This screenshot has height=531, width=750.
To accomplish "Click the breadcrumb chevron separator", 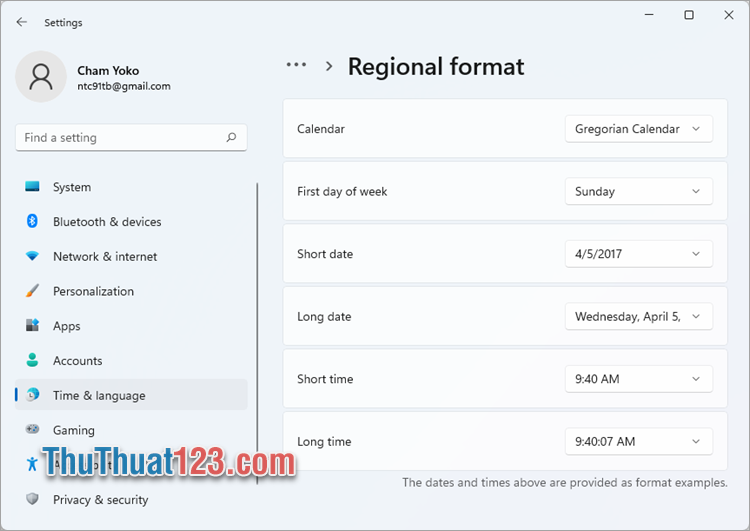I will point(329,66).
